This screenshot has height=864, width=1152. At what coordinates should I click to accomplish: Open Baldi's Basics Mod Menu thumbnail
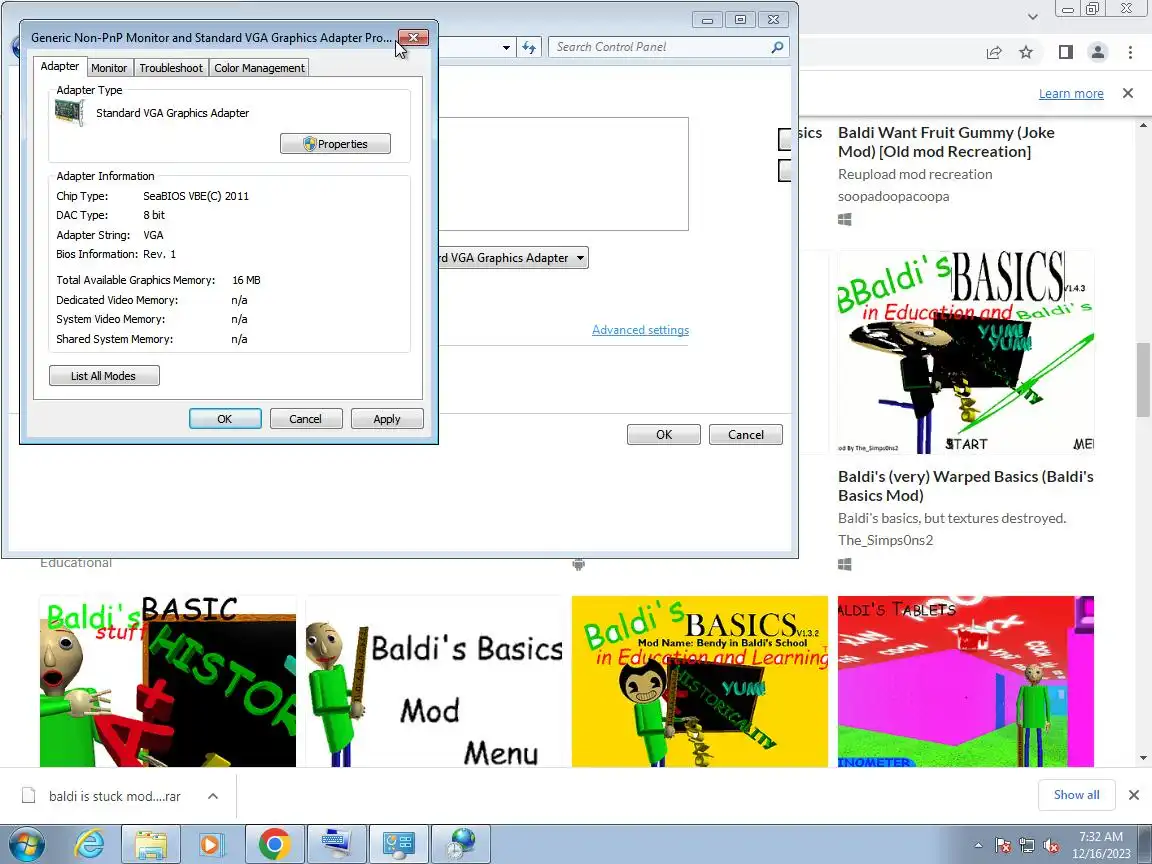pyautogui.click(x=433, y=681)
